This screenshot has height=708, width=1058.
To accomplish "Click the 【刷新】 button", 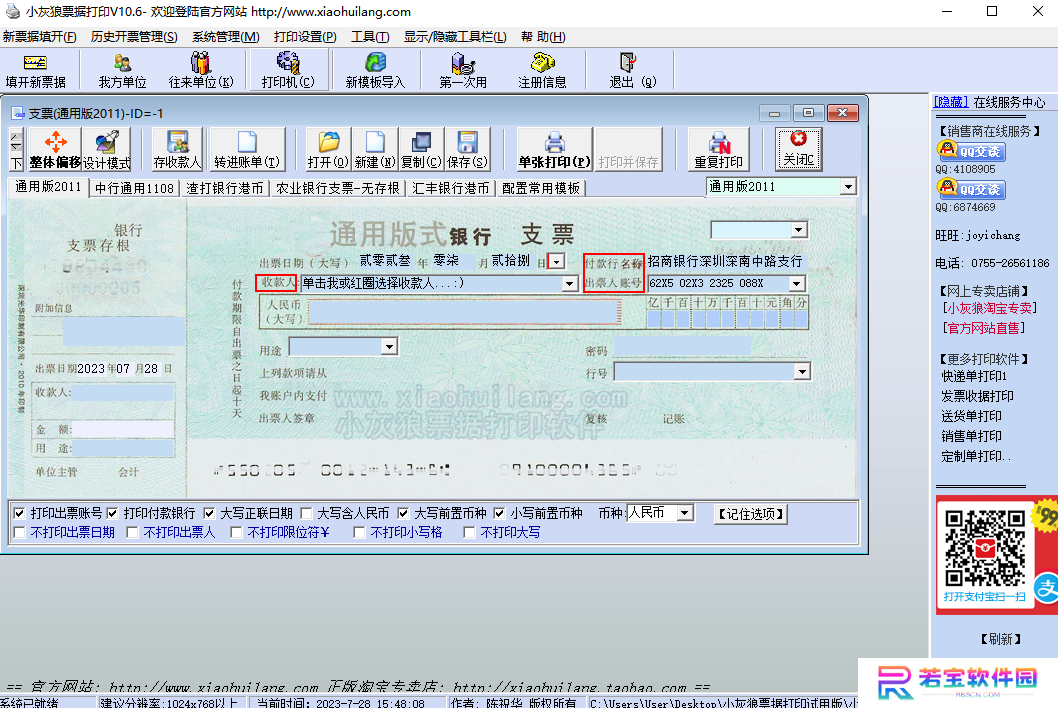I will (1000, 639).
